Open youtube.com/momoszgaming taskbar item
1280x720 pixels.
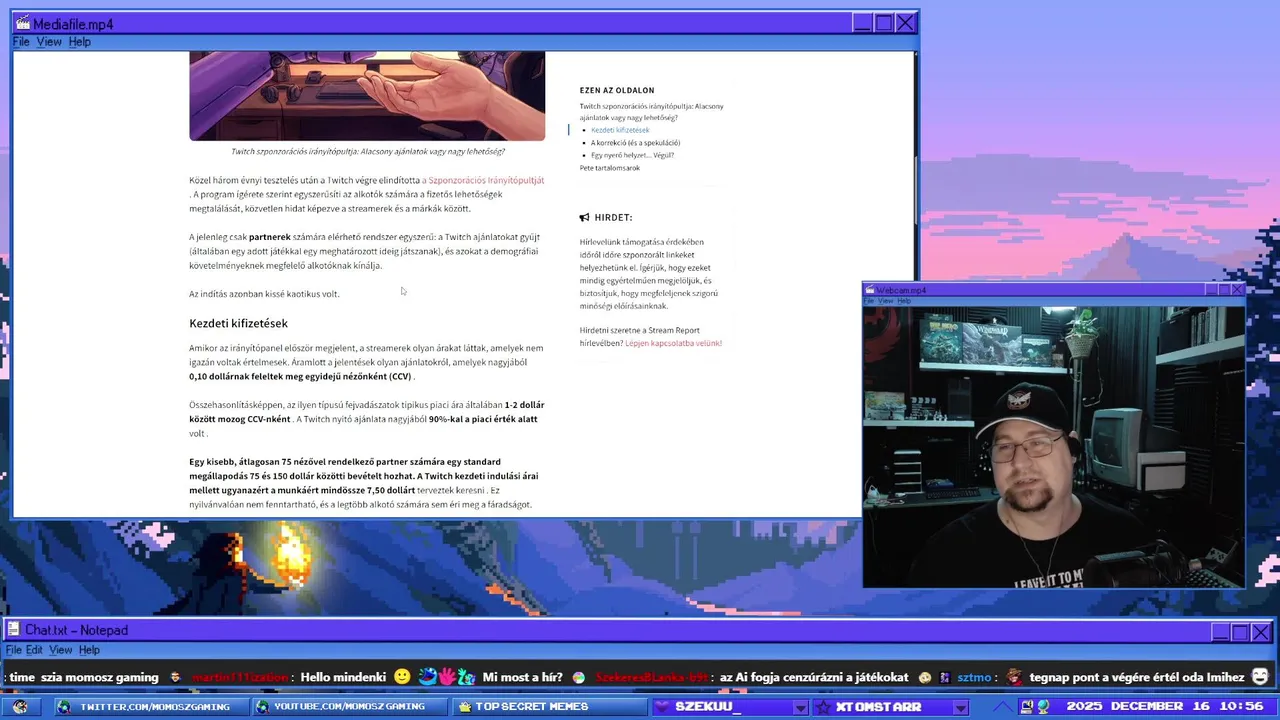348,707
